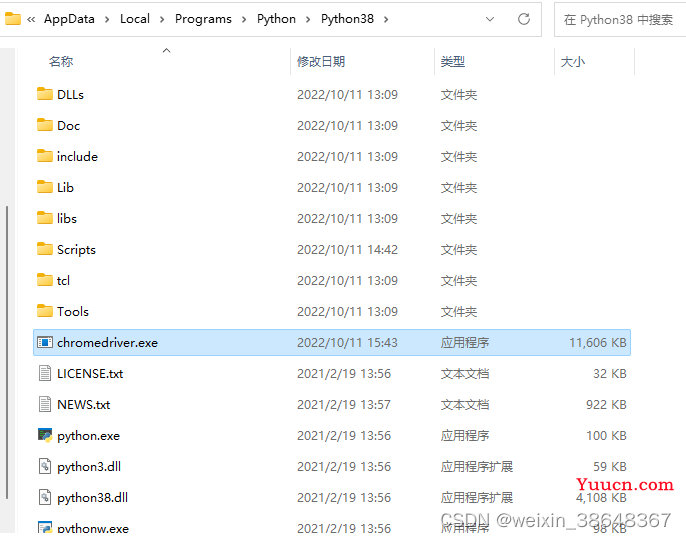Open the address history dropdown

click(490, 19)
